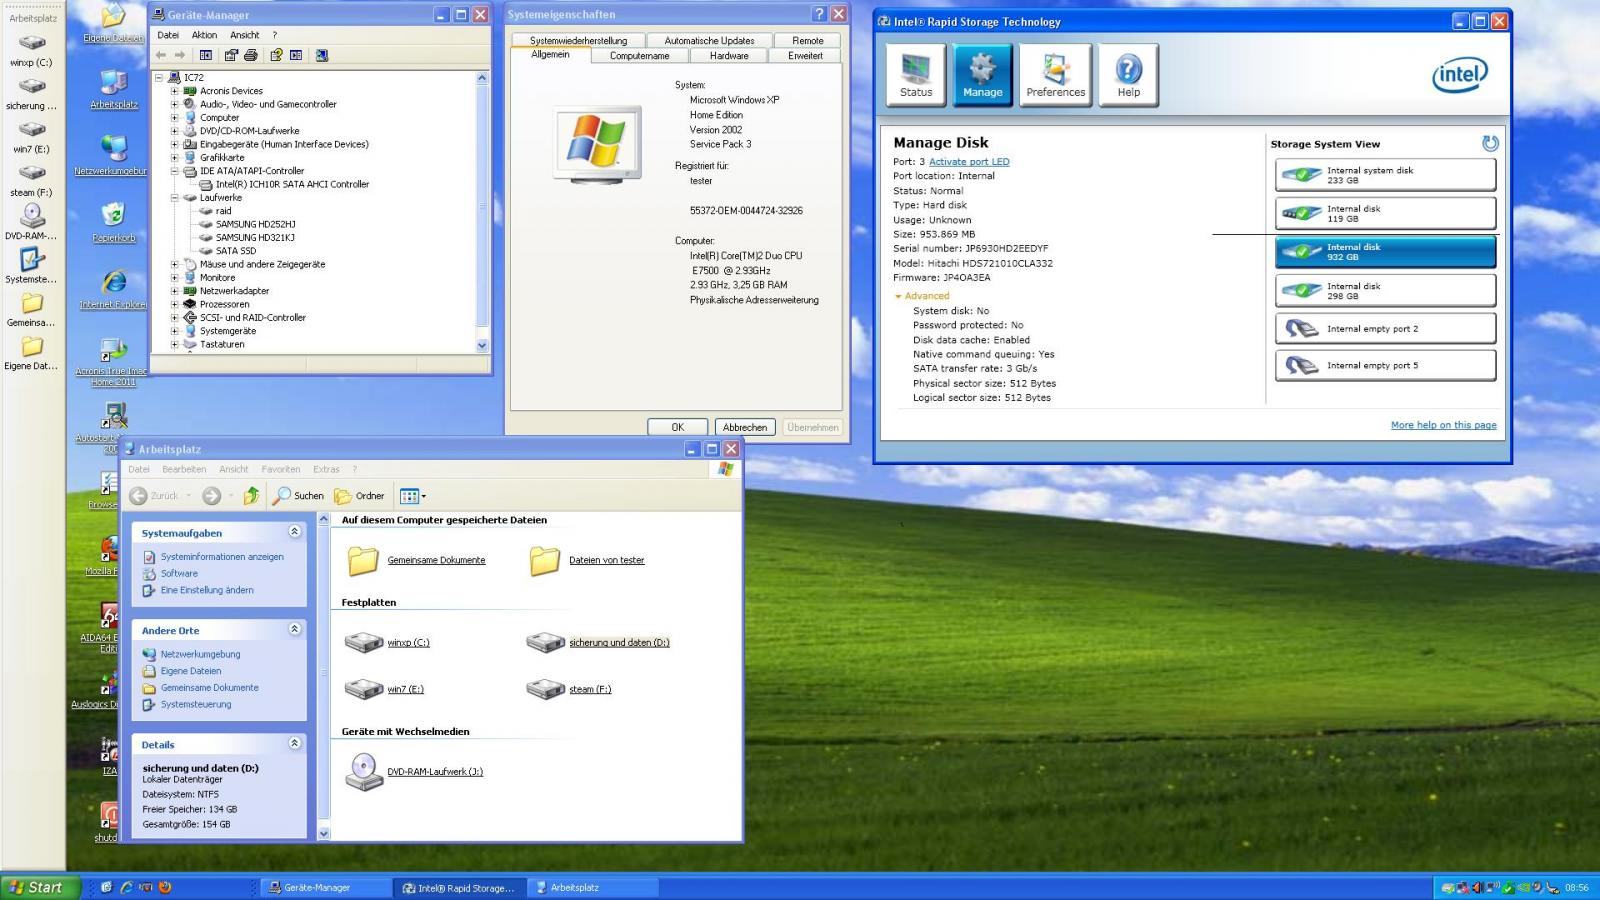Expand the DVD/CD-ROM-Laufwerke node
The image size is (1600, 900).
click(174, 131)
